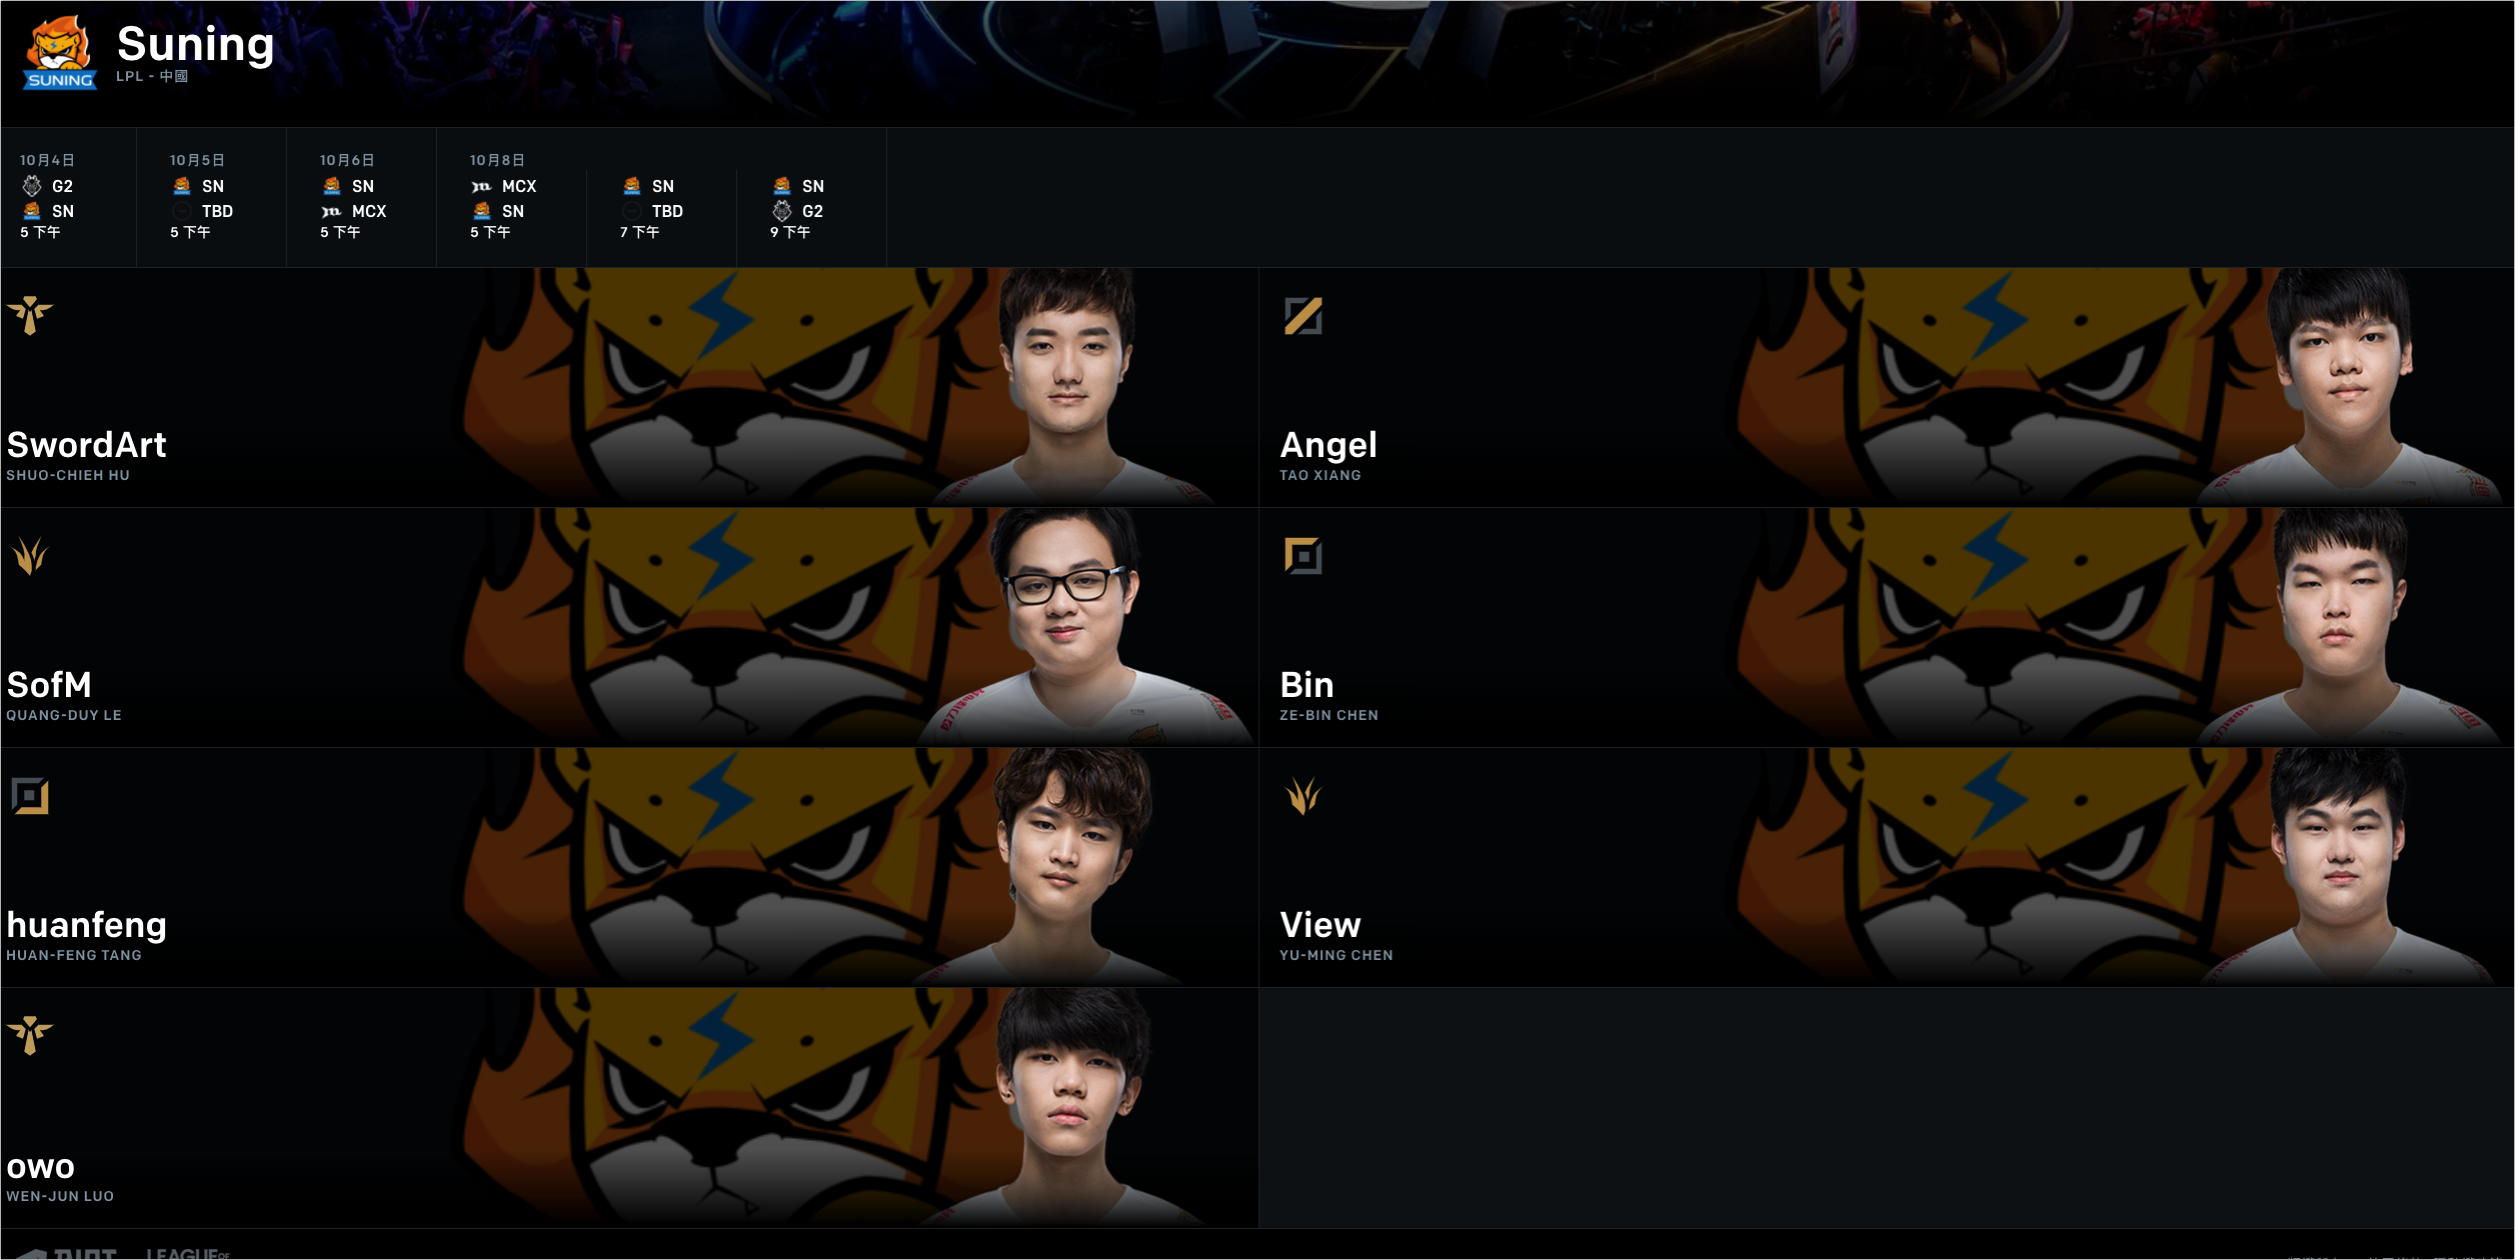Click the Suning team logo icon
2515x1260 pixels.
[60, 53]
